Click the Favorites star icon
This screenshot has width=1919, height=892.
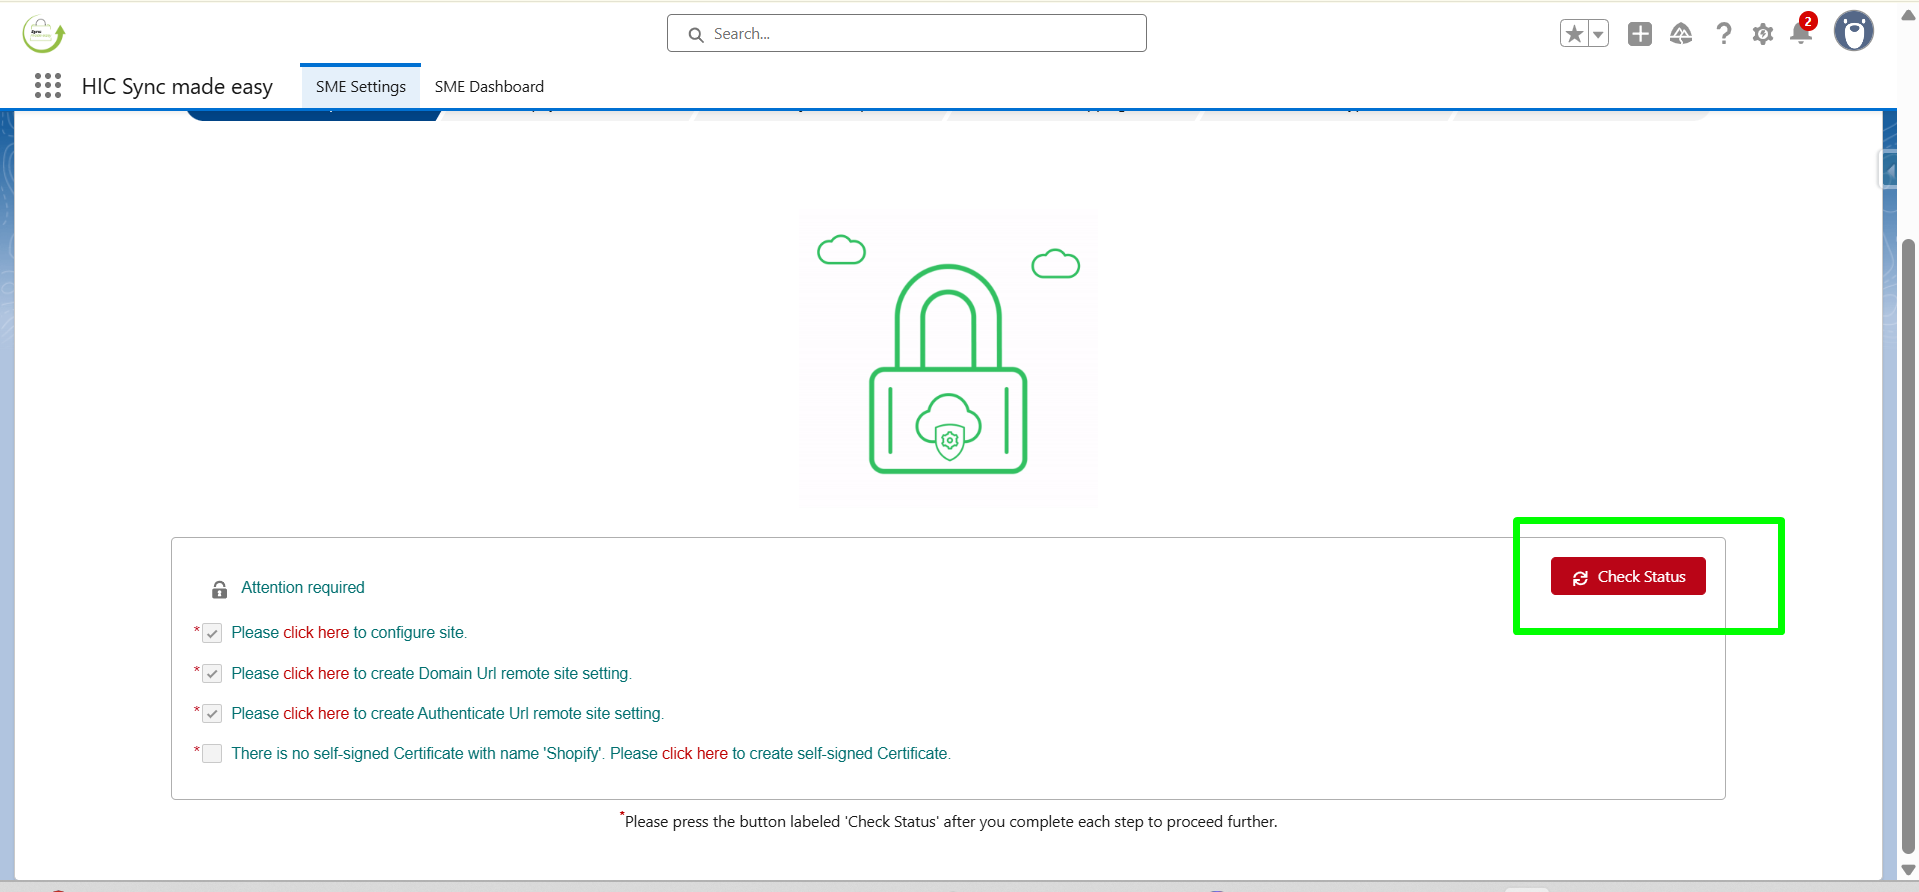1574,34
